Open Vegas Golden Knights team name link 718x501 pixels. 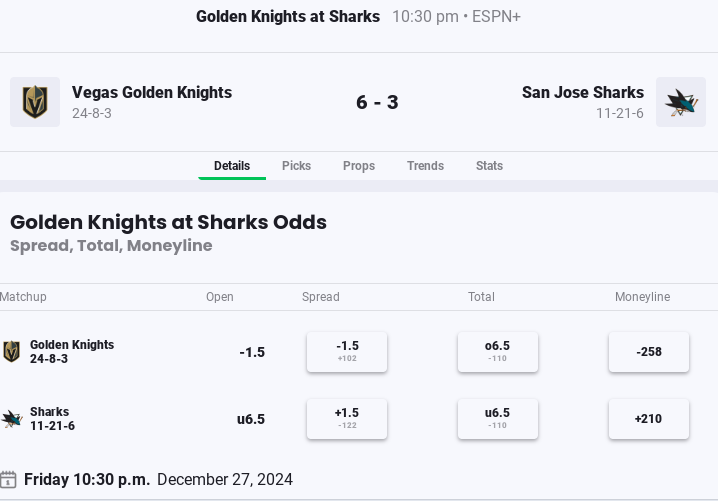click(152, 93)
